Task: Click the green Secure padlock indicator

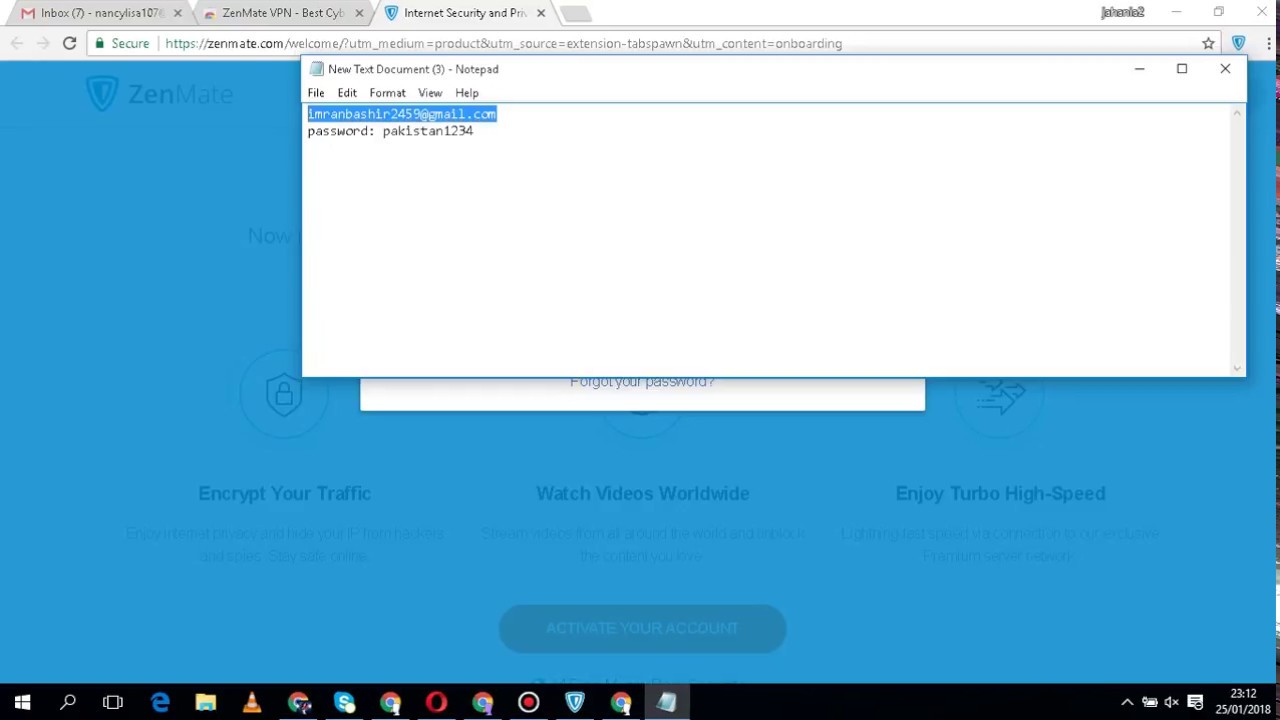Action: tap(122, 43)
